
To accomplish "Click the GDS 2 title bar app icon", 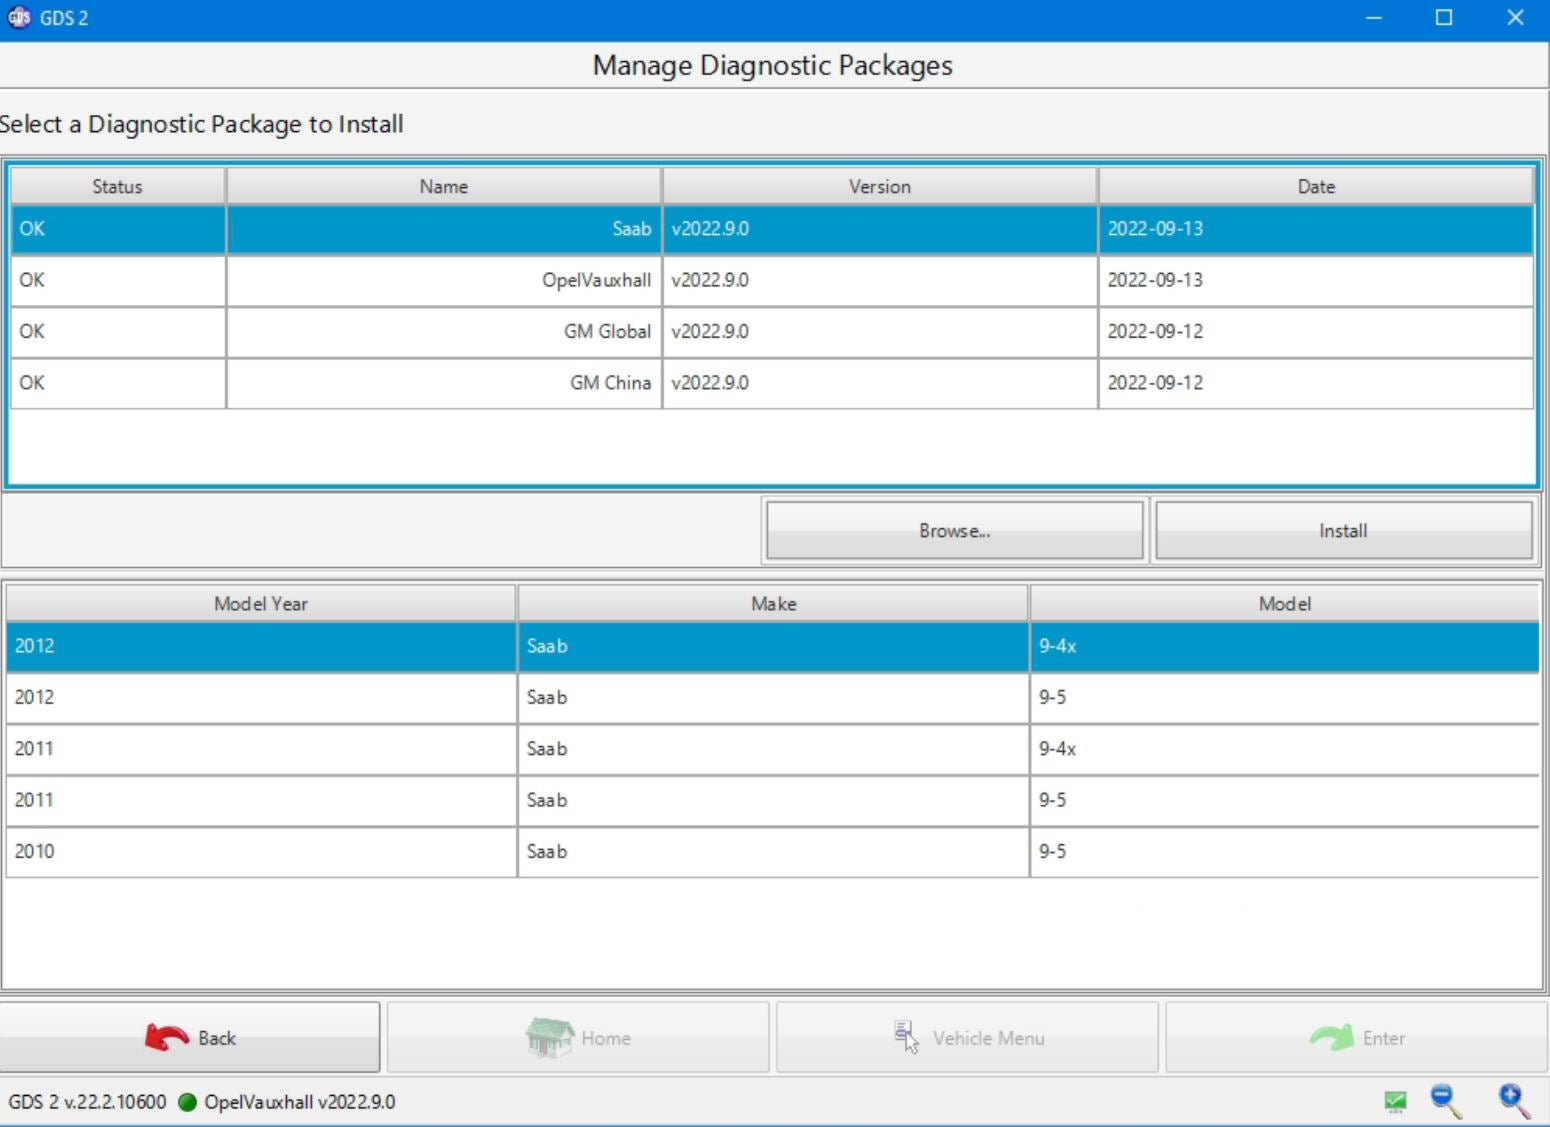I will click(19, 17).
